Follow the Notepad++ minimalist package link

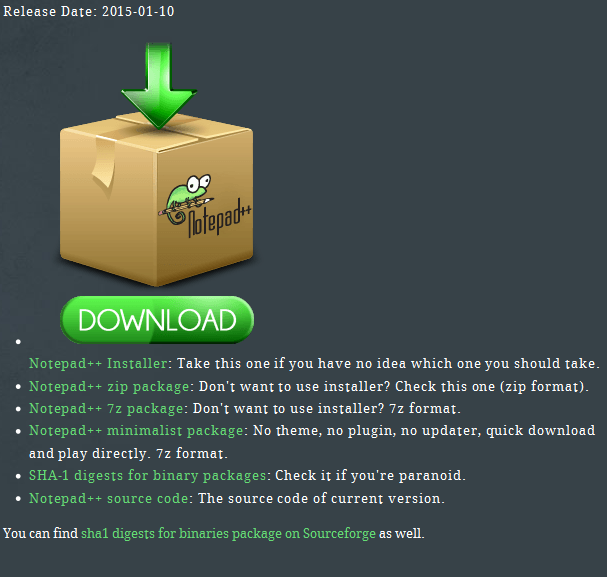pyautogui.click(x=136, y=431)
